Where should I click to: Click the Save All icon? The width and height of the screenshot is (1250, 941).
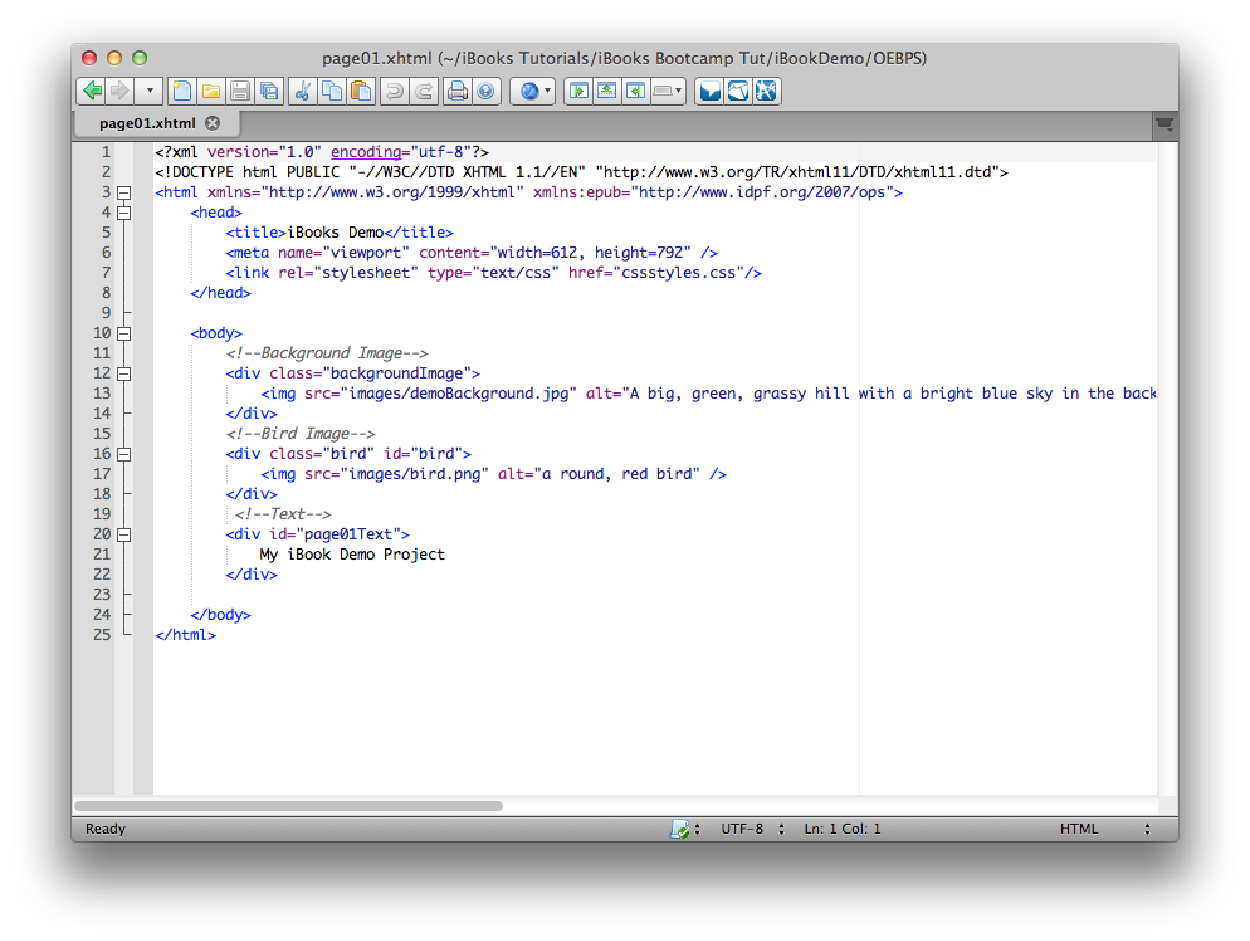coord(269,91)
